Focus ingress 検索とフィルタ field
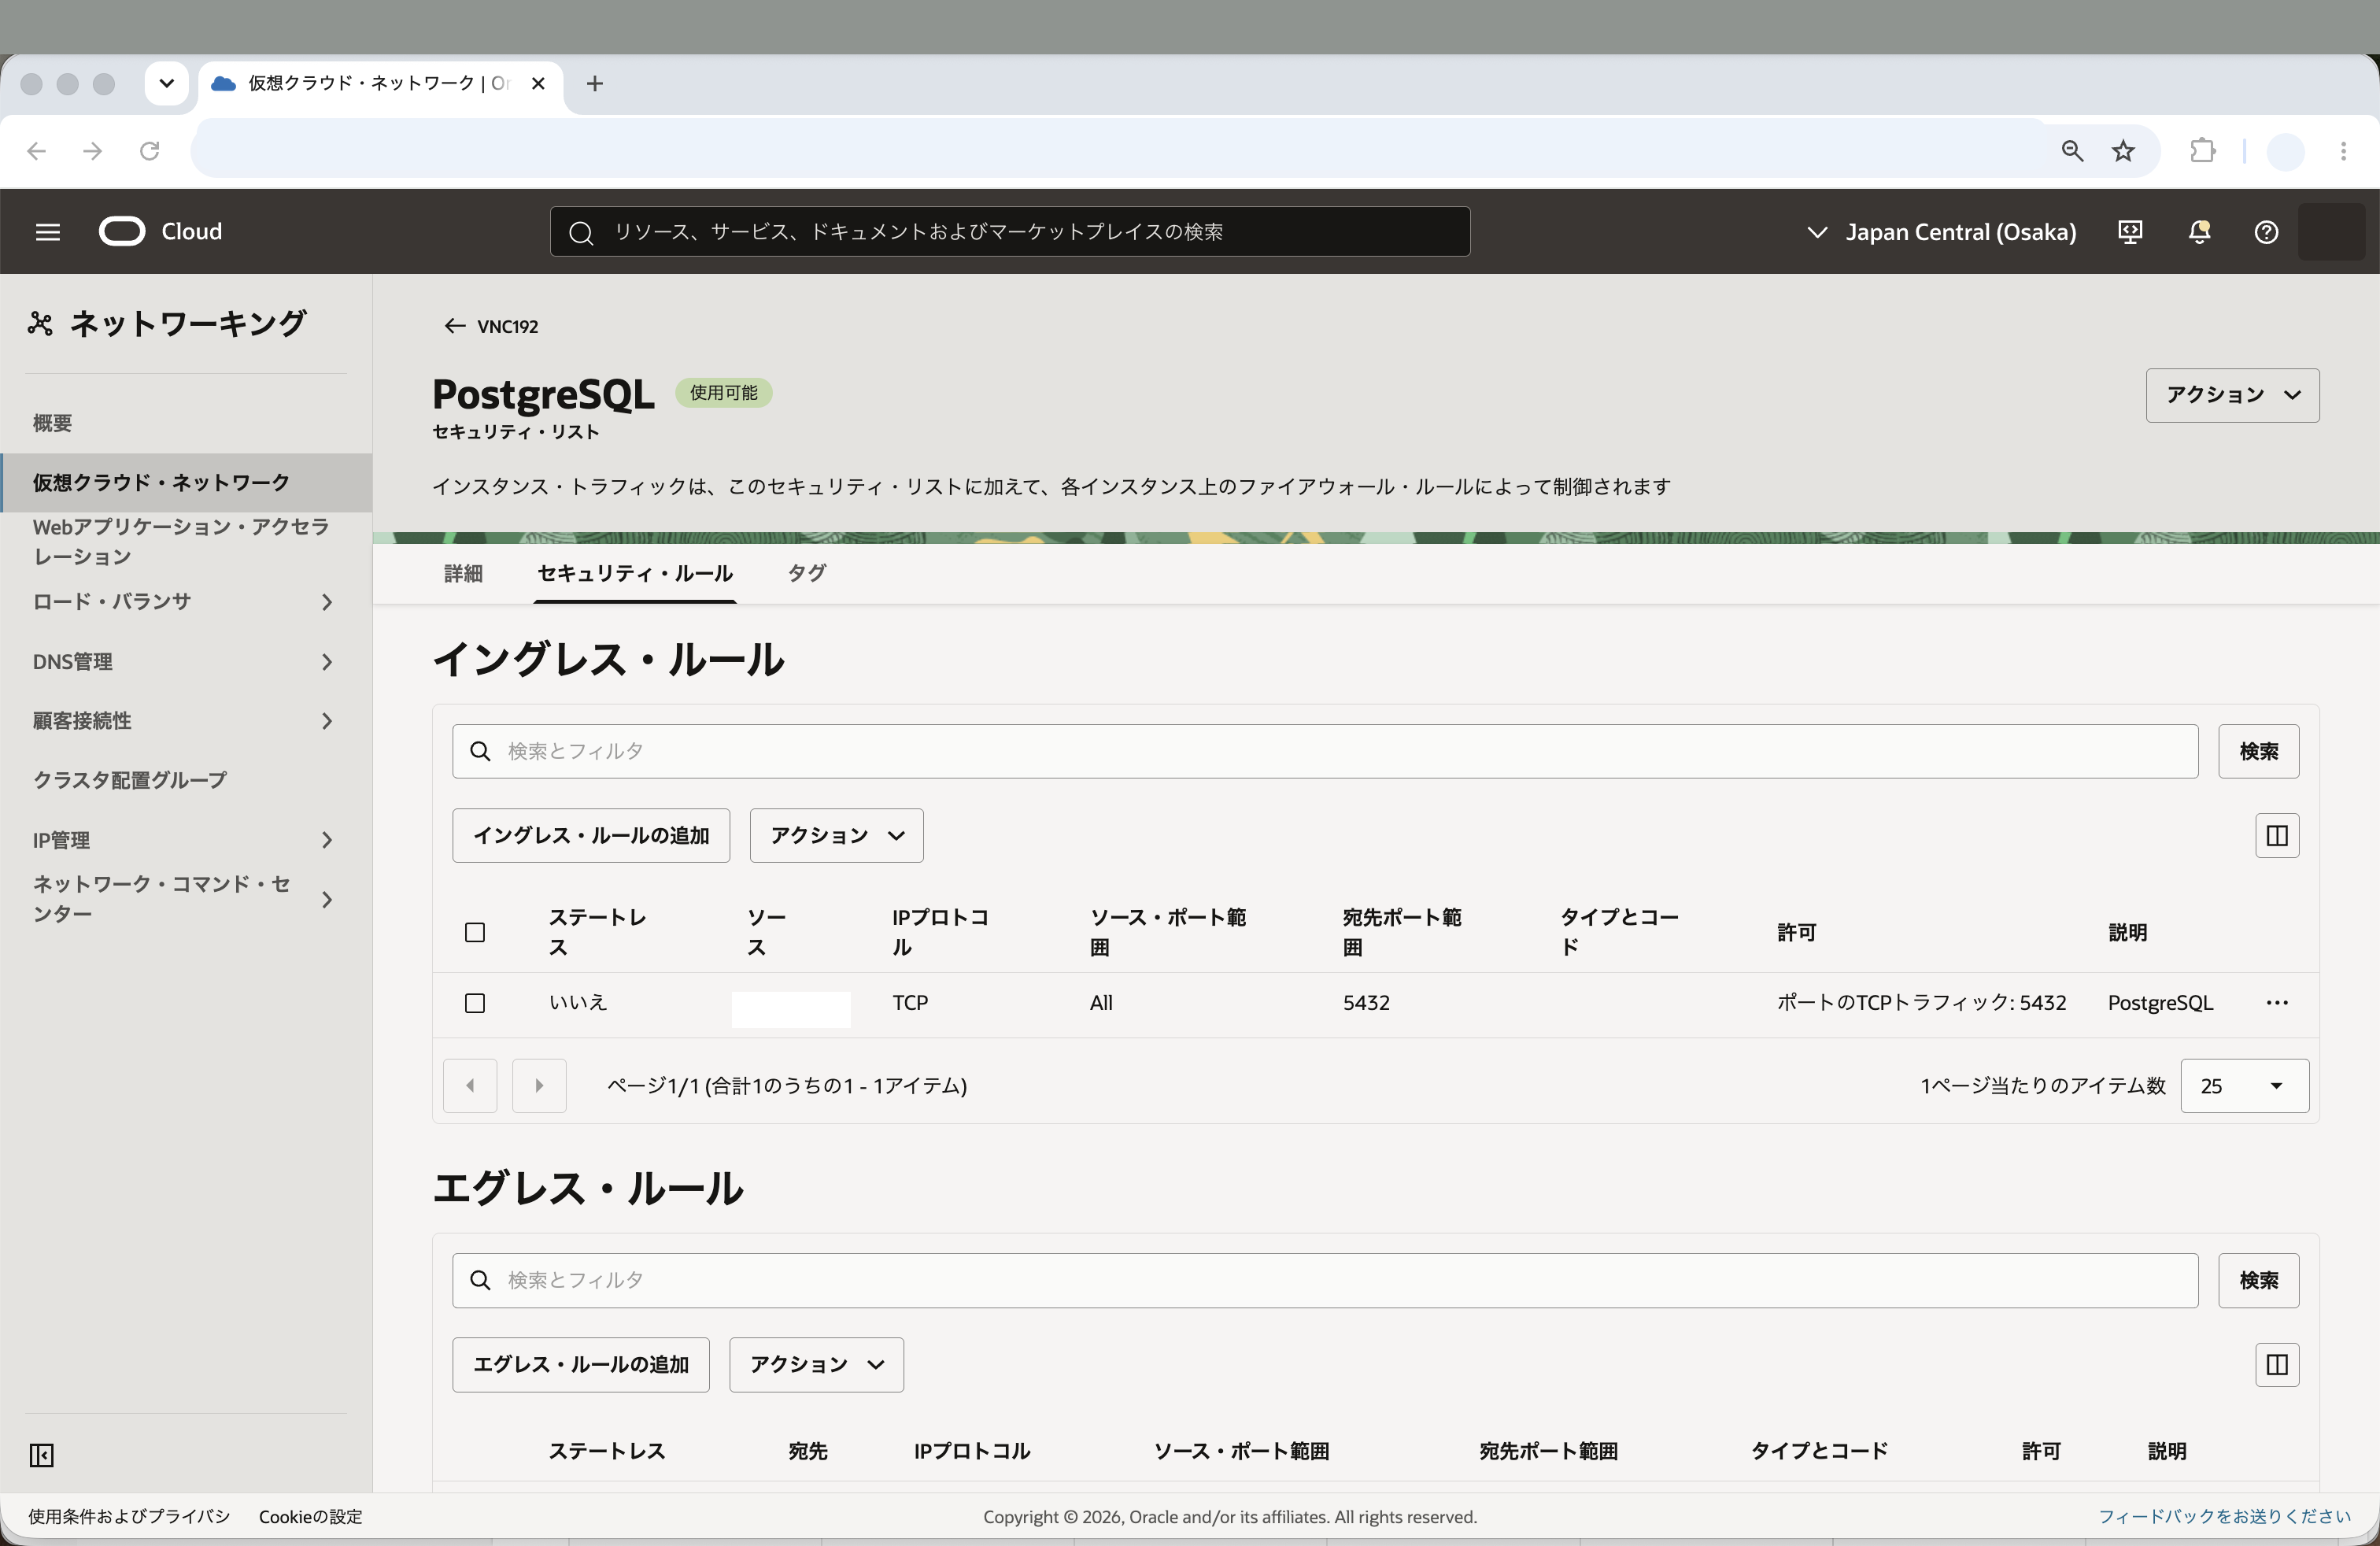The image size is (2380, 1546). (1325, 752)
